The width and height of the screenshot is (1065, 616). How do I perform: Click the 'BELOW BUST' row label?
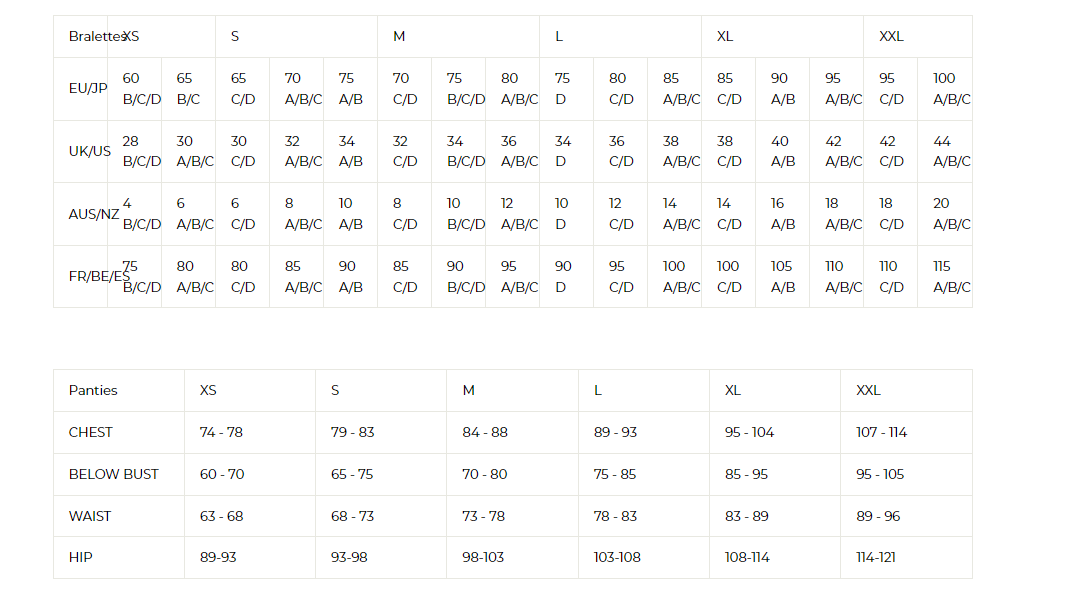click(119, 475)
